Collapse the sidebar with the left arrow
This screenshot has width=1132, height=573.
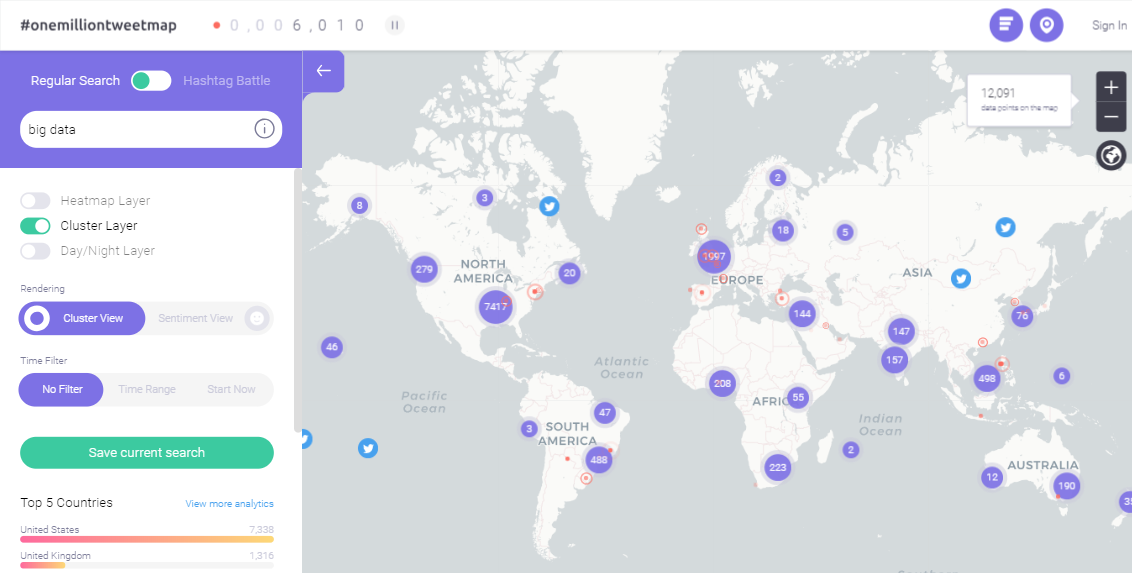pyautogui.click(x=323, y=71)
